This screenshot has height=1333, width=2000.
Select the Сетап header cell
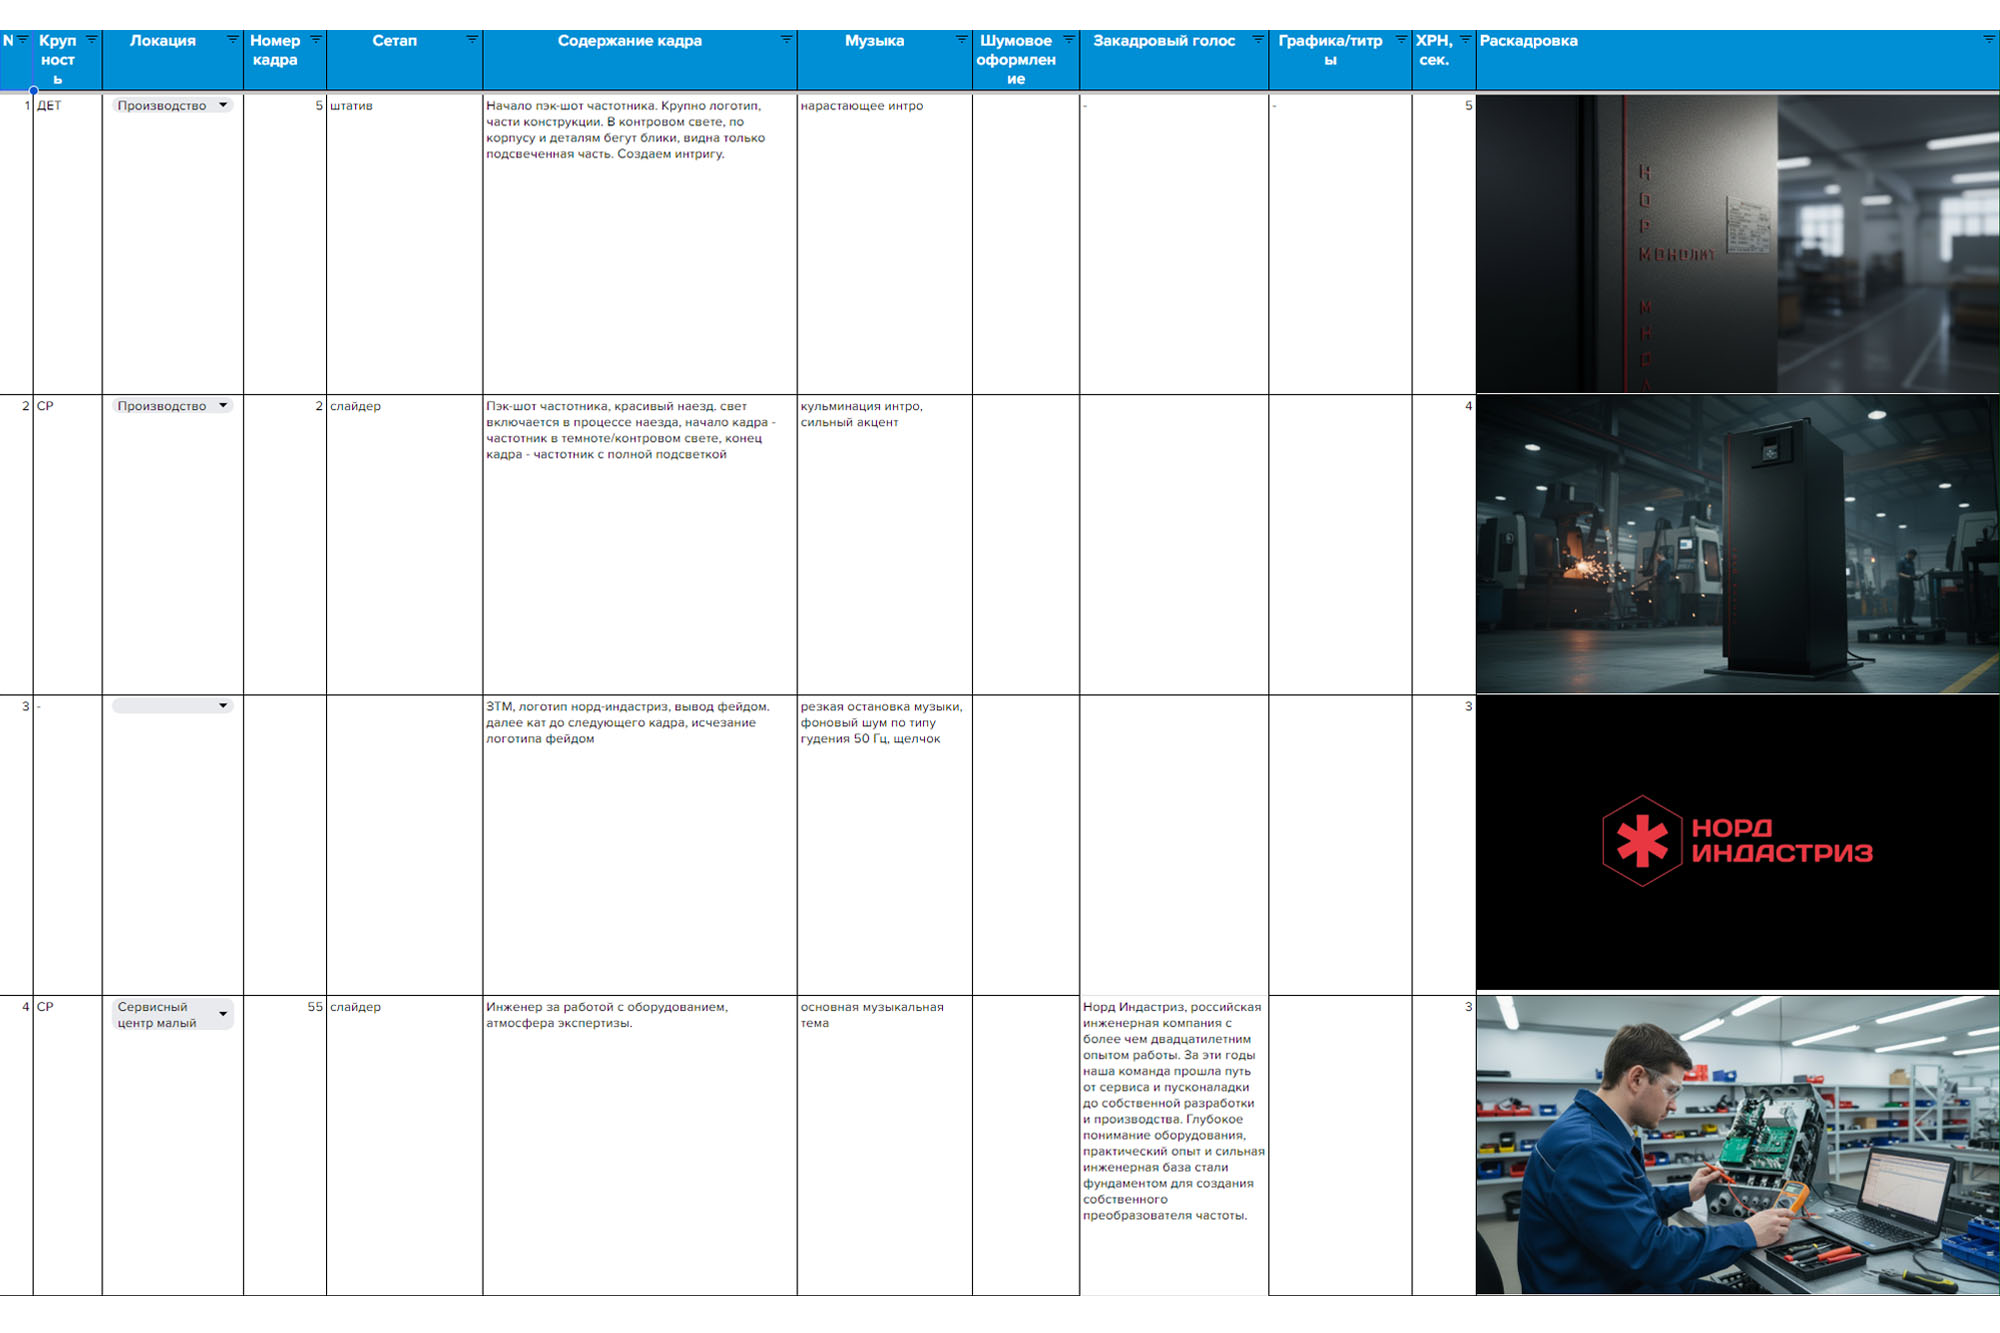pos(405,60)
